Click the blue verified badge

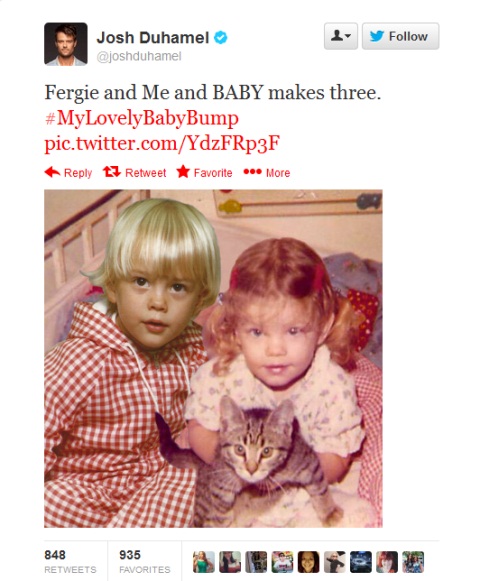coord(221,37)
